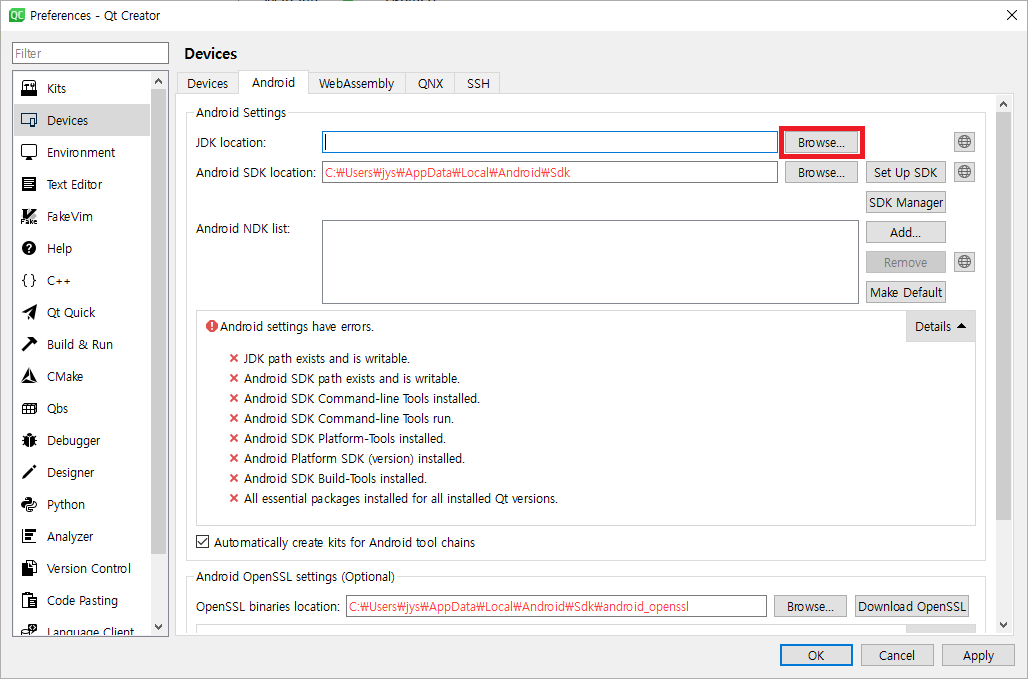Switch to the QNX tab
1028x679 pixels.
[x=430, y=83]
